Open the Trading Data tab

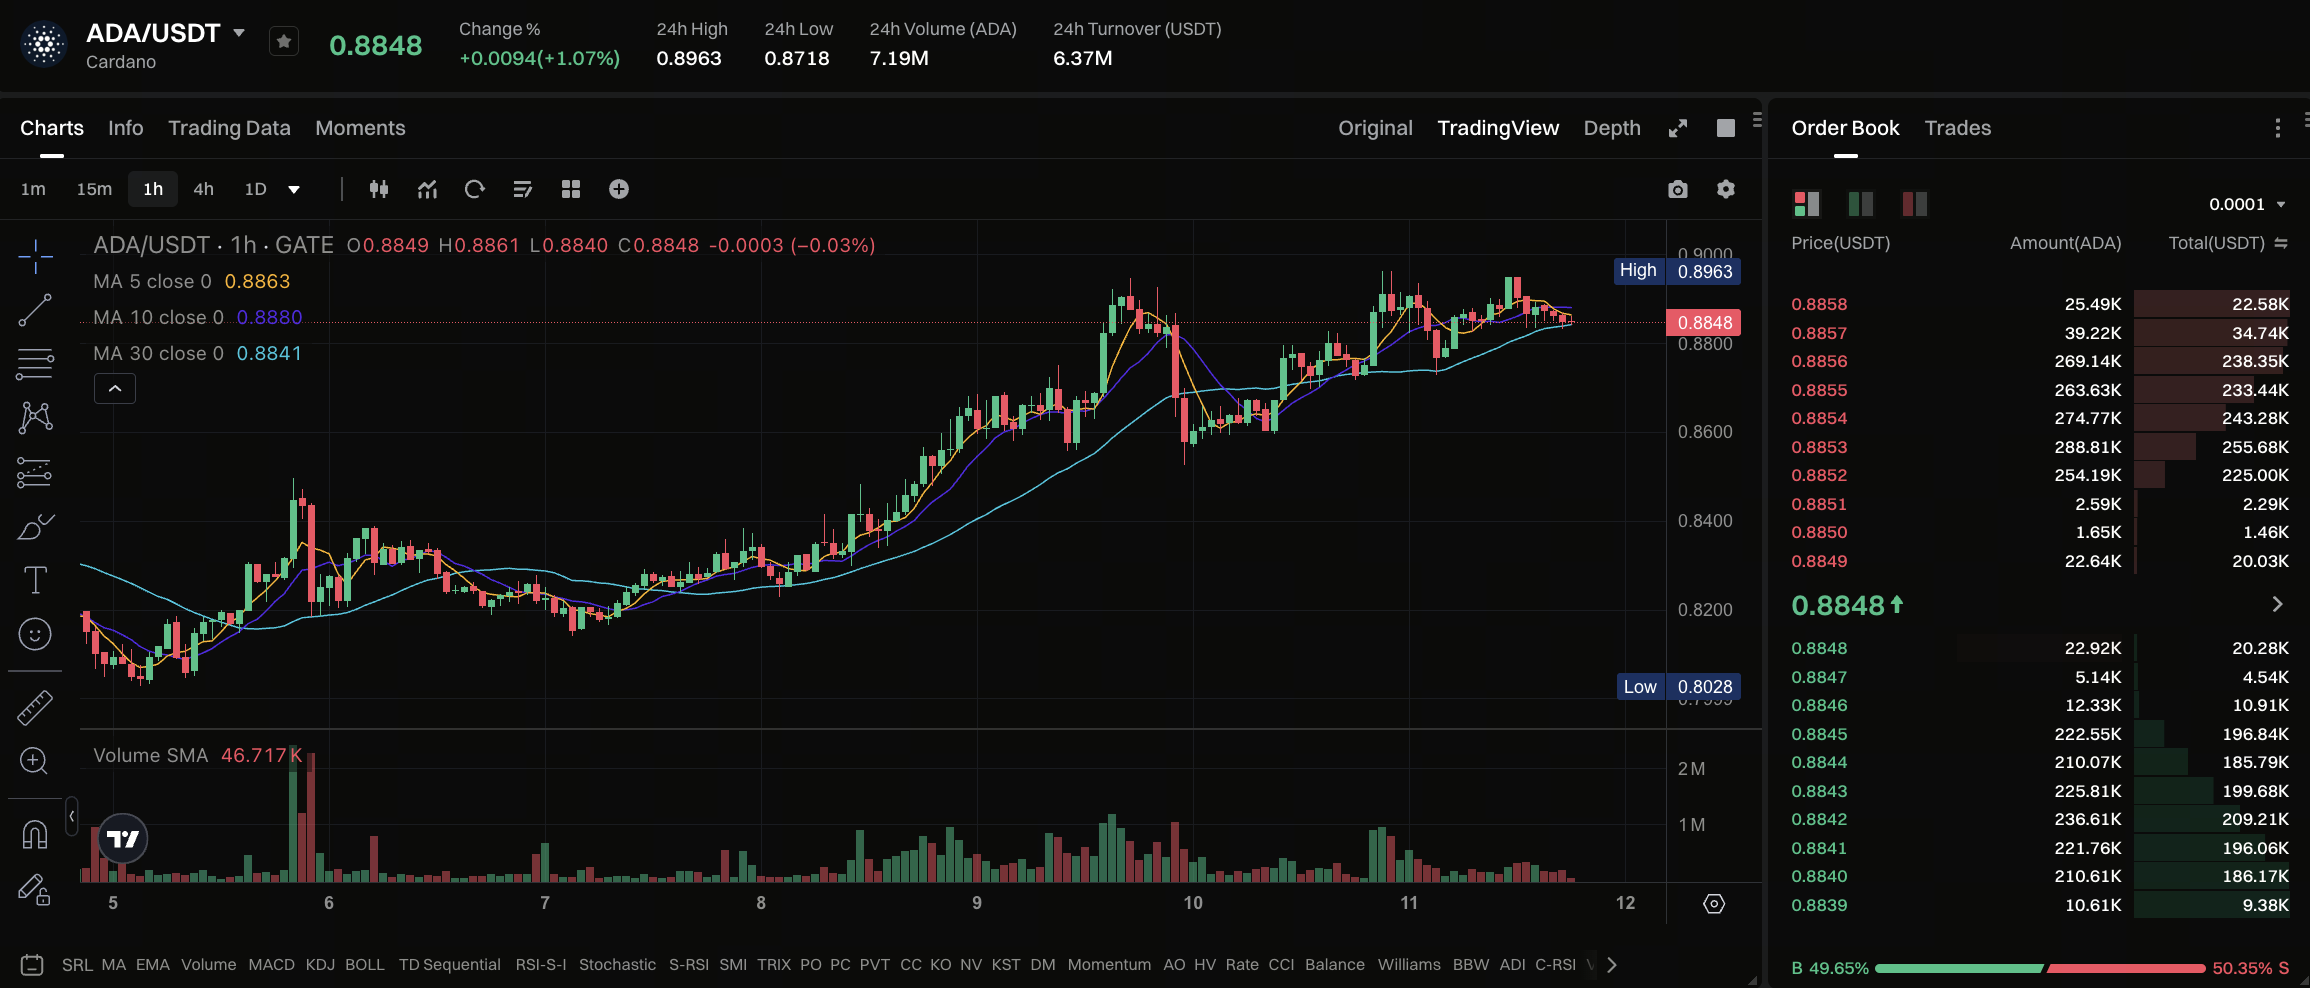coord(229,128)
